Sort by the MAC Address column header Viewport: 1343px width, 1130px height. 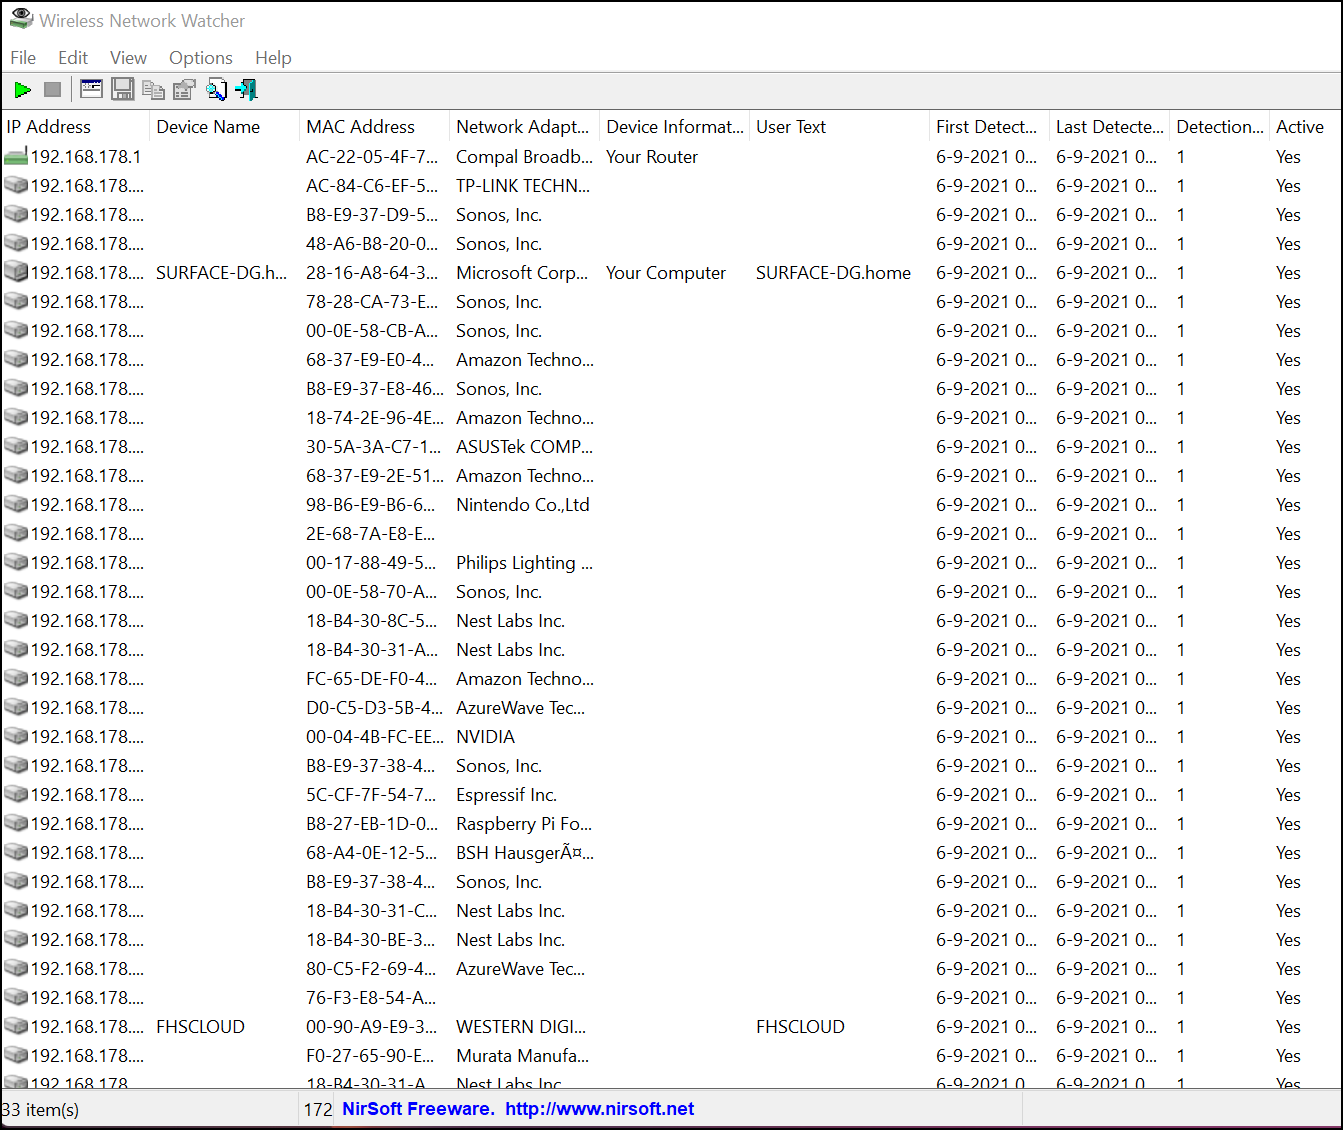375,127
